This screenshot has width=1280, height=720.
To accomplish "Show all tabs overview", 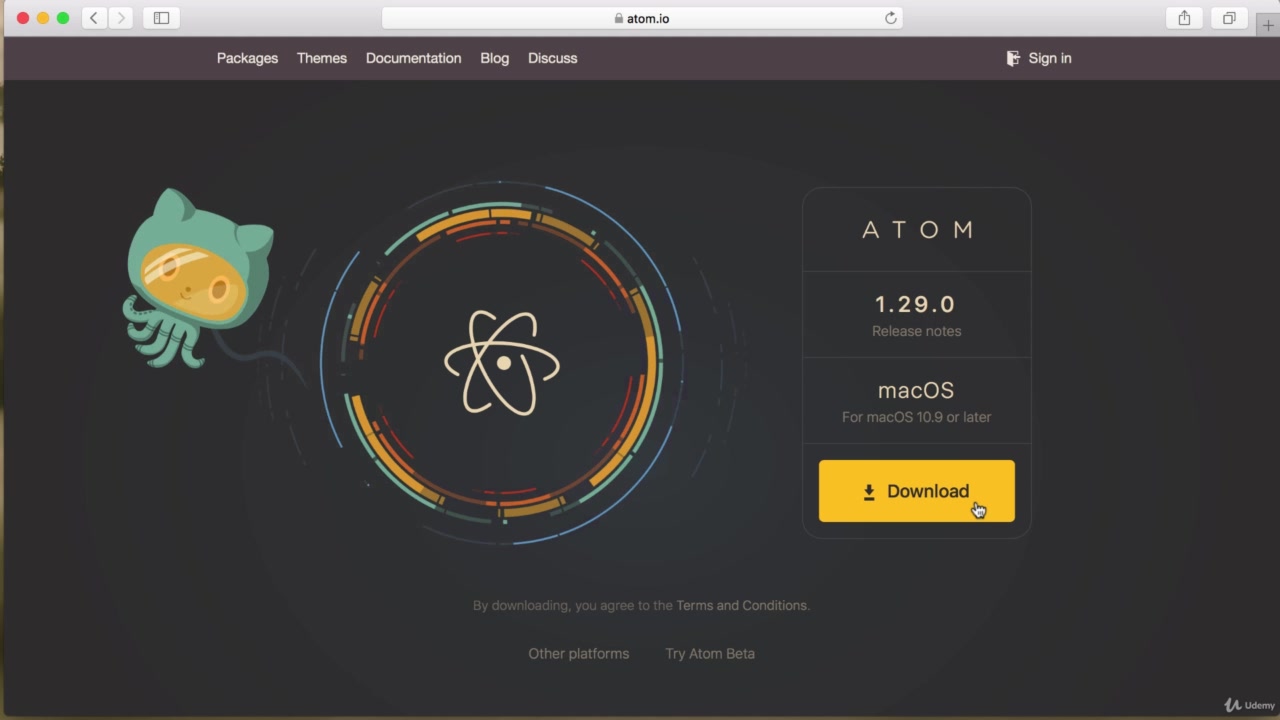I will click(x=1229, y=18).
